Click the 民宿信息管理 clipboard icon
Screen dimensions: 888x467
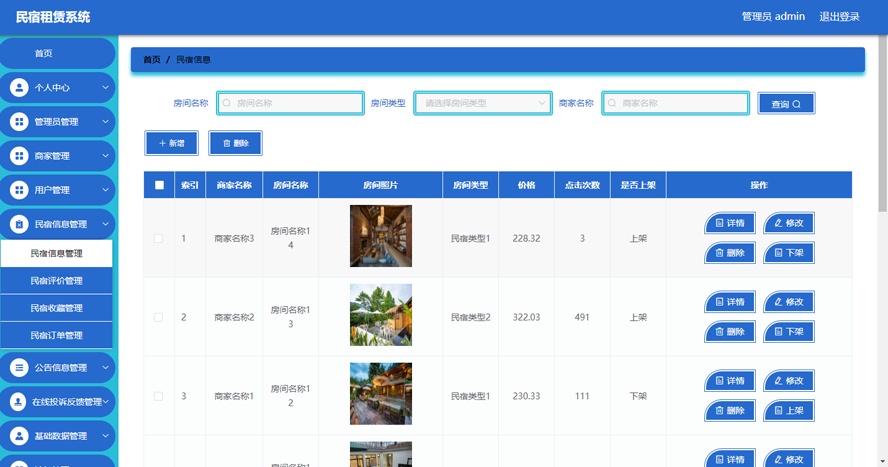coord(19,224)
